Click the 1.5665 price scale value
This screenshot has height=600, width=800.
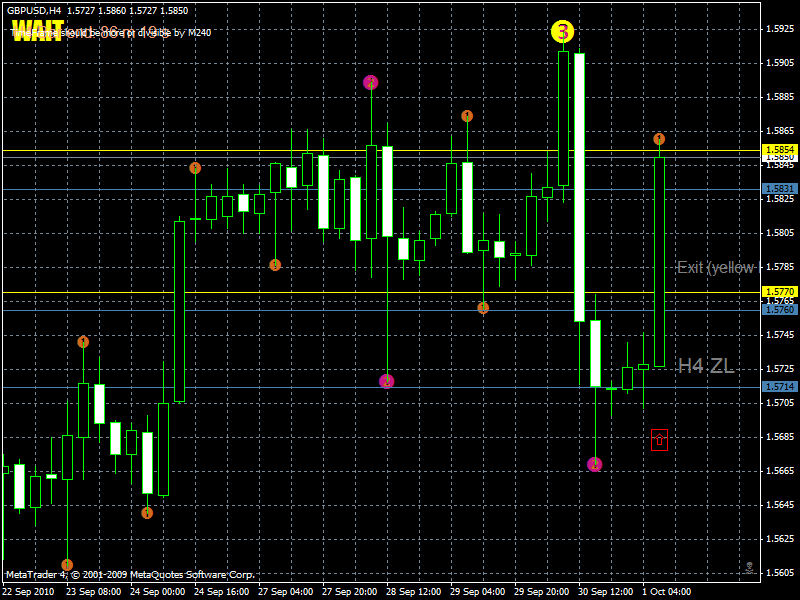pyautogui.click(x=780, y=470)
